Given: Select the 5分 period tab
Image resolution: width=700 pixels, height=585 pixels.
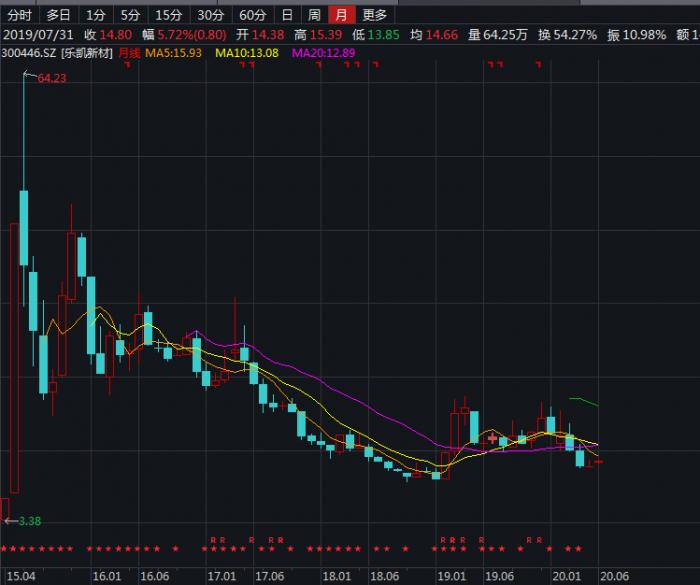Looking at the screenshot, I should (x=130, y=14).
